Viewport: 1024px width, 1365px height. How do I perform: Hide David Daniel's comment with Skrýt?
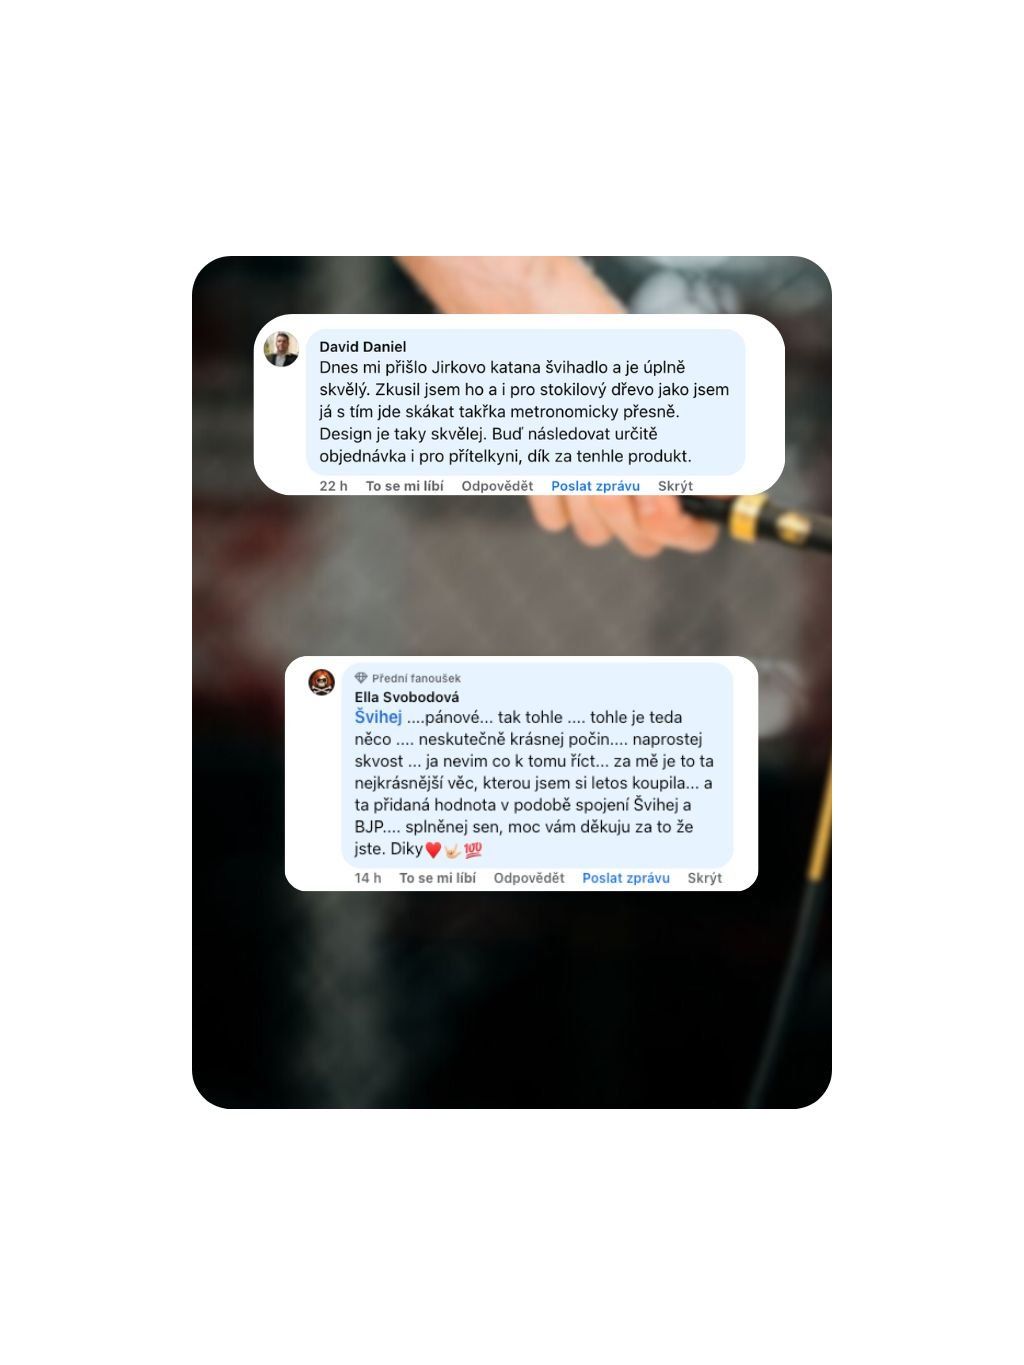point(675,486)
